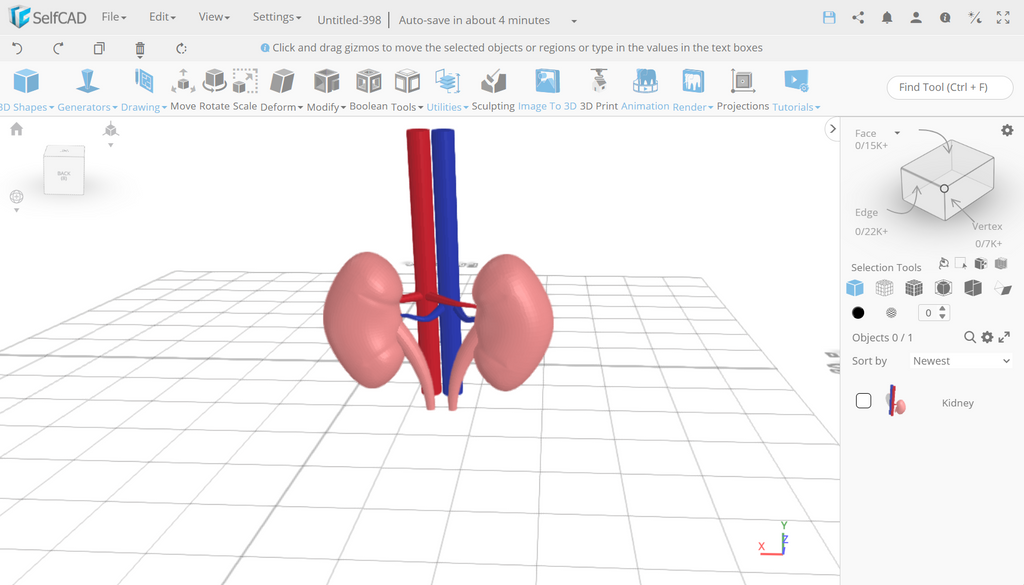Expand the Boolean menu
This screenshot has width=1024, height=585.
(x=368, y=105)
